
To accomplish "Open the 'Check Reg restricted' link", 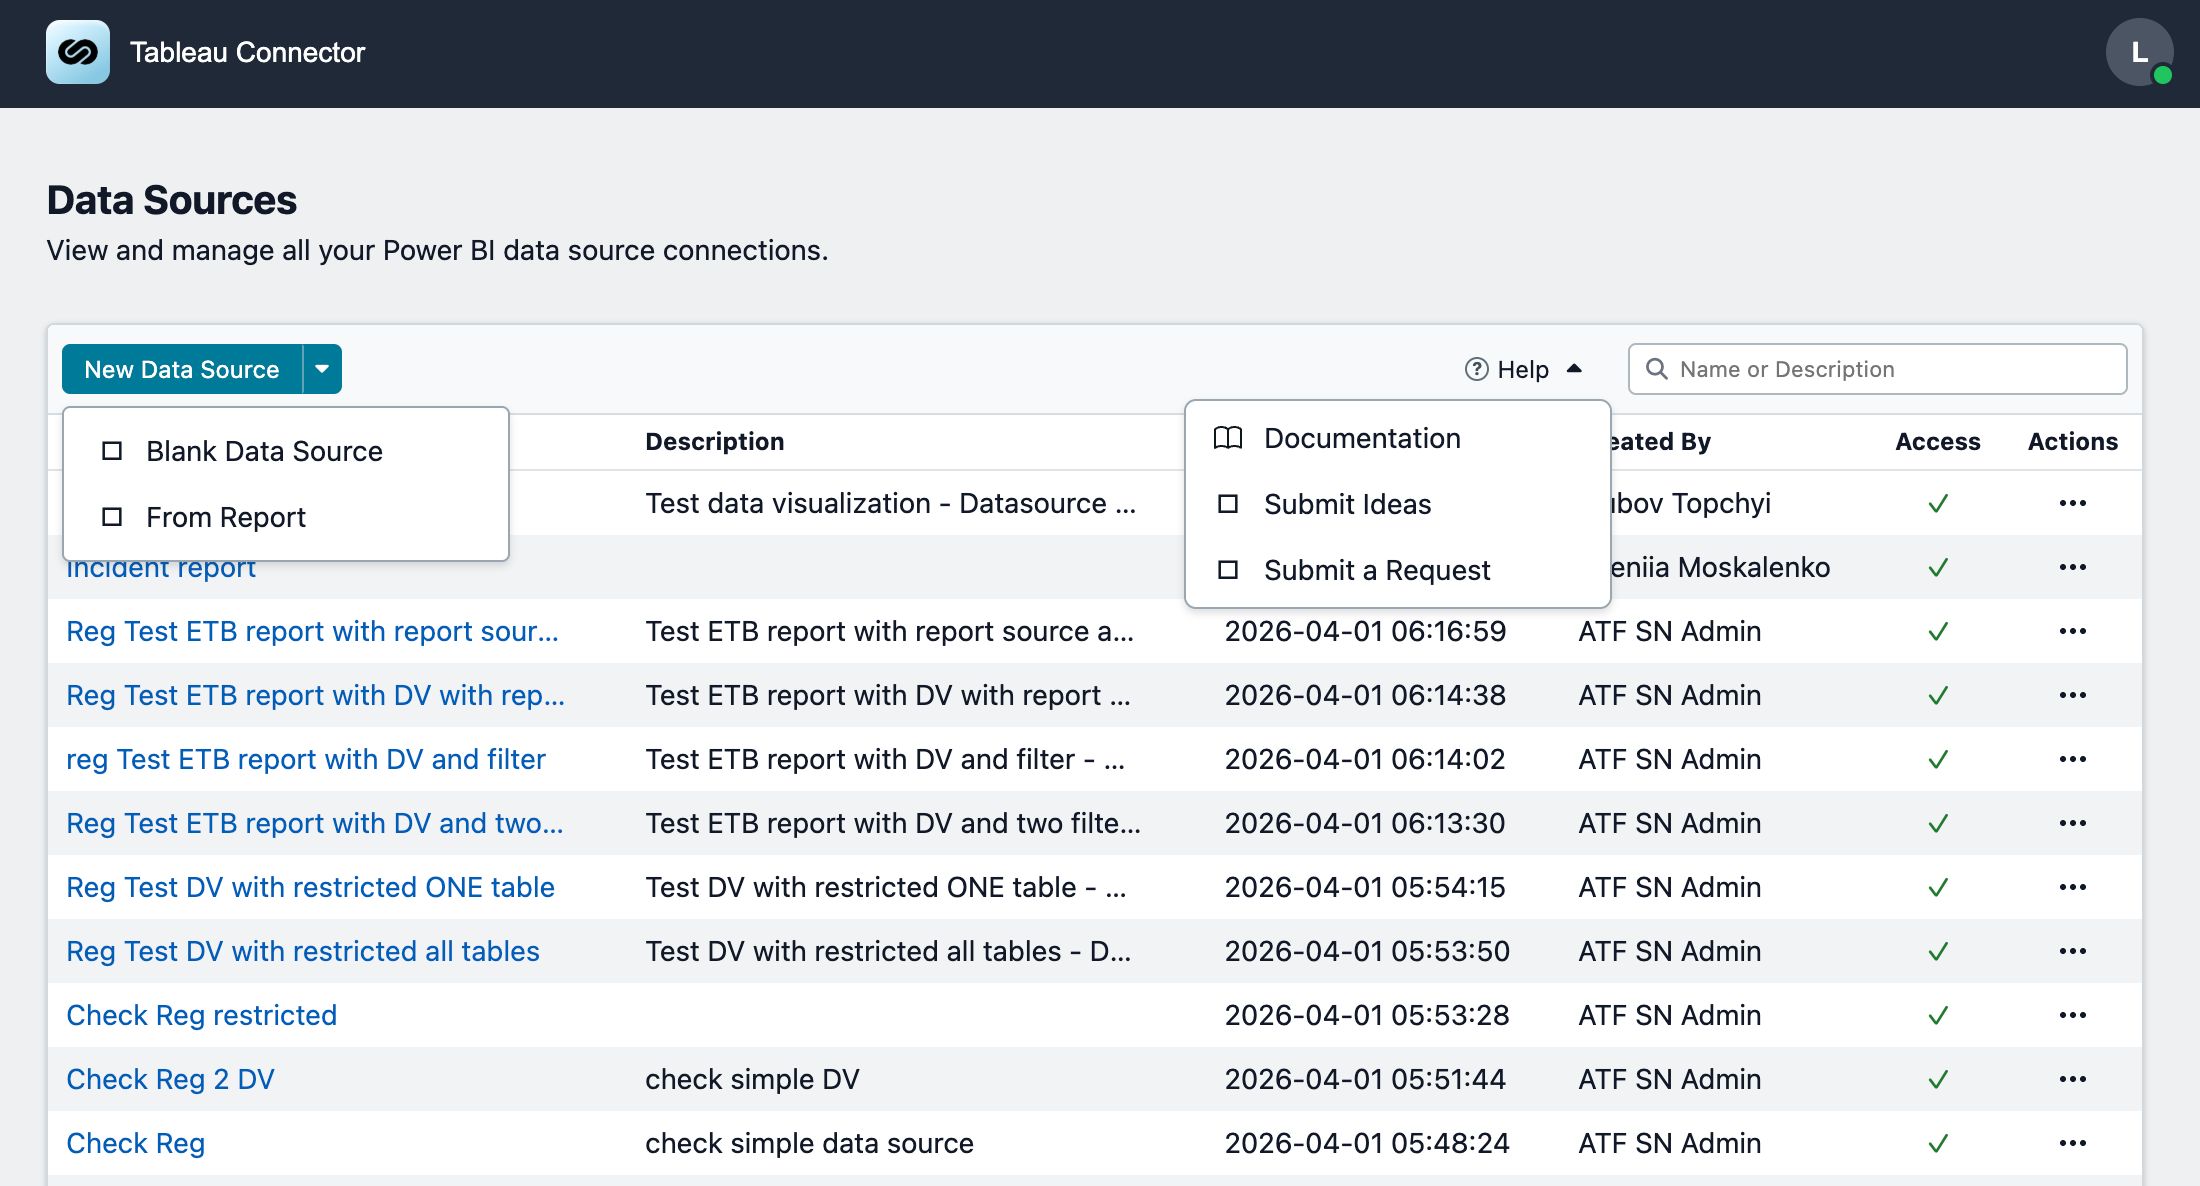I will tap(201, 1015).
